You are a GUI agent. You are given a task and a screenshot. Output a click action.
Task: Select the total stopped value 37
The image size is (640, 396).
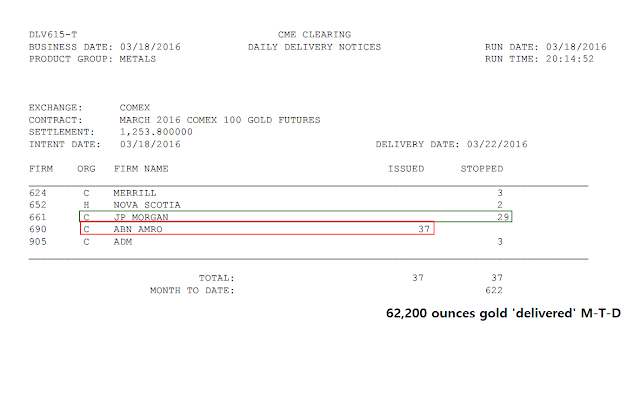click(x=497, y=278)
